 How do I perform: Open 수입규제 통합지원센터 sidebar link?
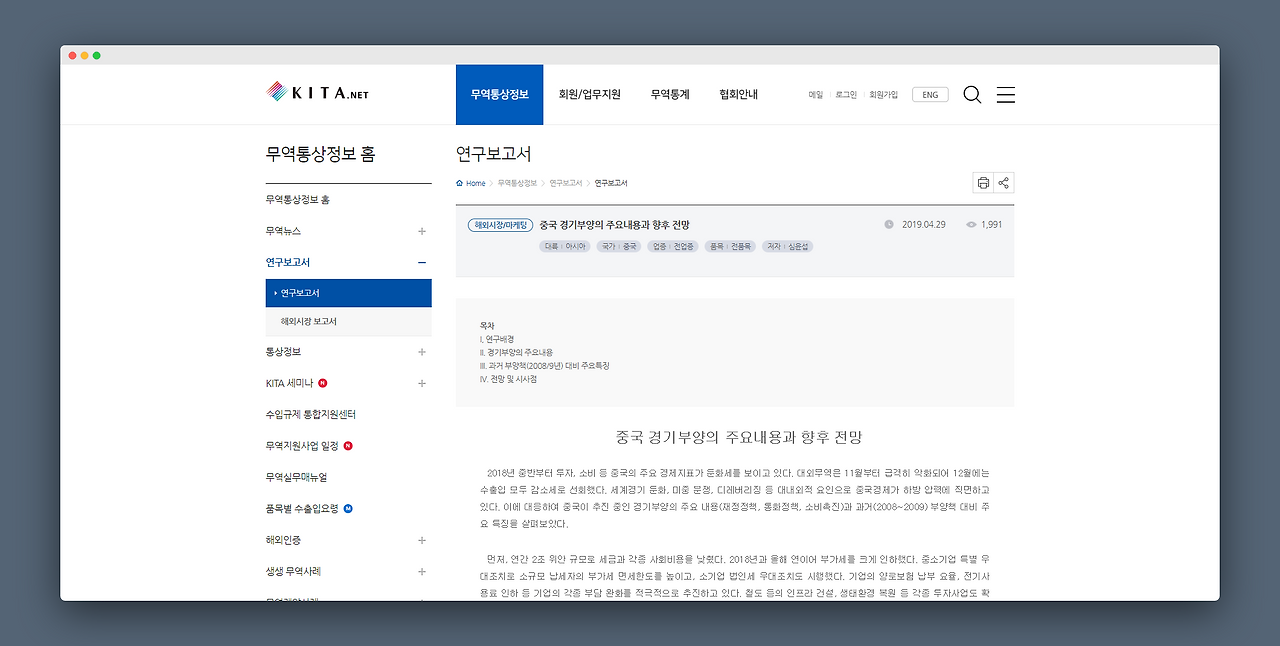(311, 415)
